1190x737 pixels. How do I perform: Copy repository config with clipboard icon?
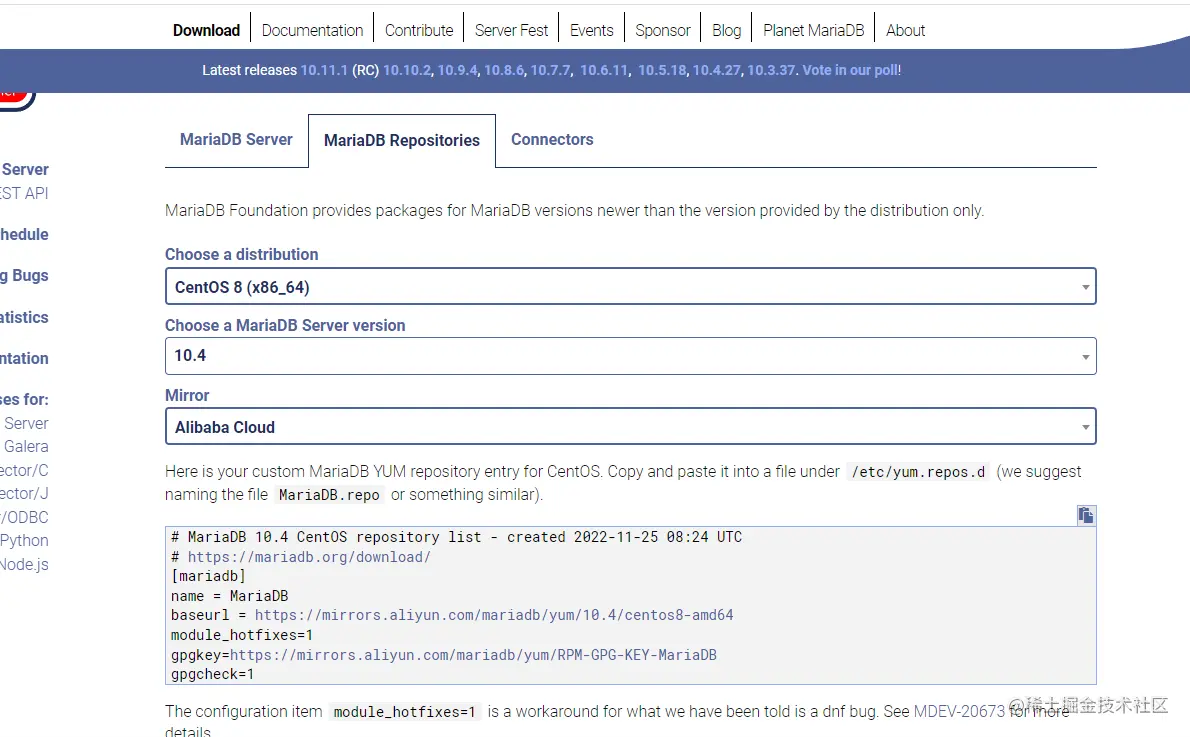point(1086,515)
